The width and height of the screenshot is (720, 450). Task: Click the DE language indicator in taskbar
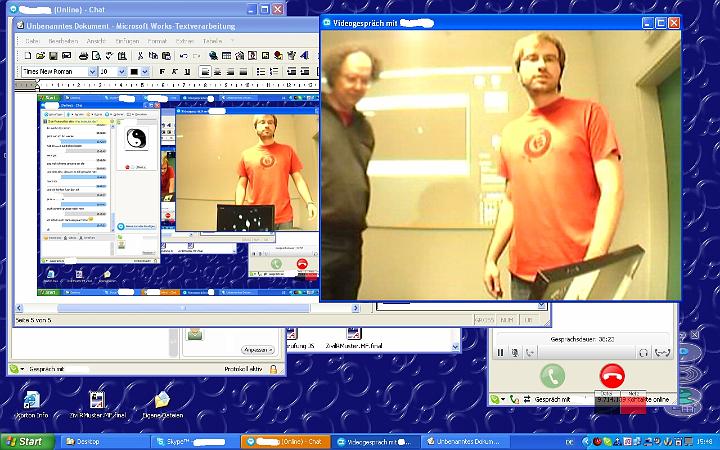[569, 442]
